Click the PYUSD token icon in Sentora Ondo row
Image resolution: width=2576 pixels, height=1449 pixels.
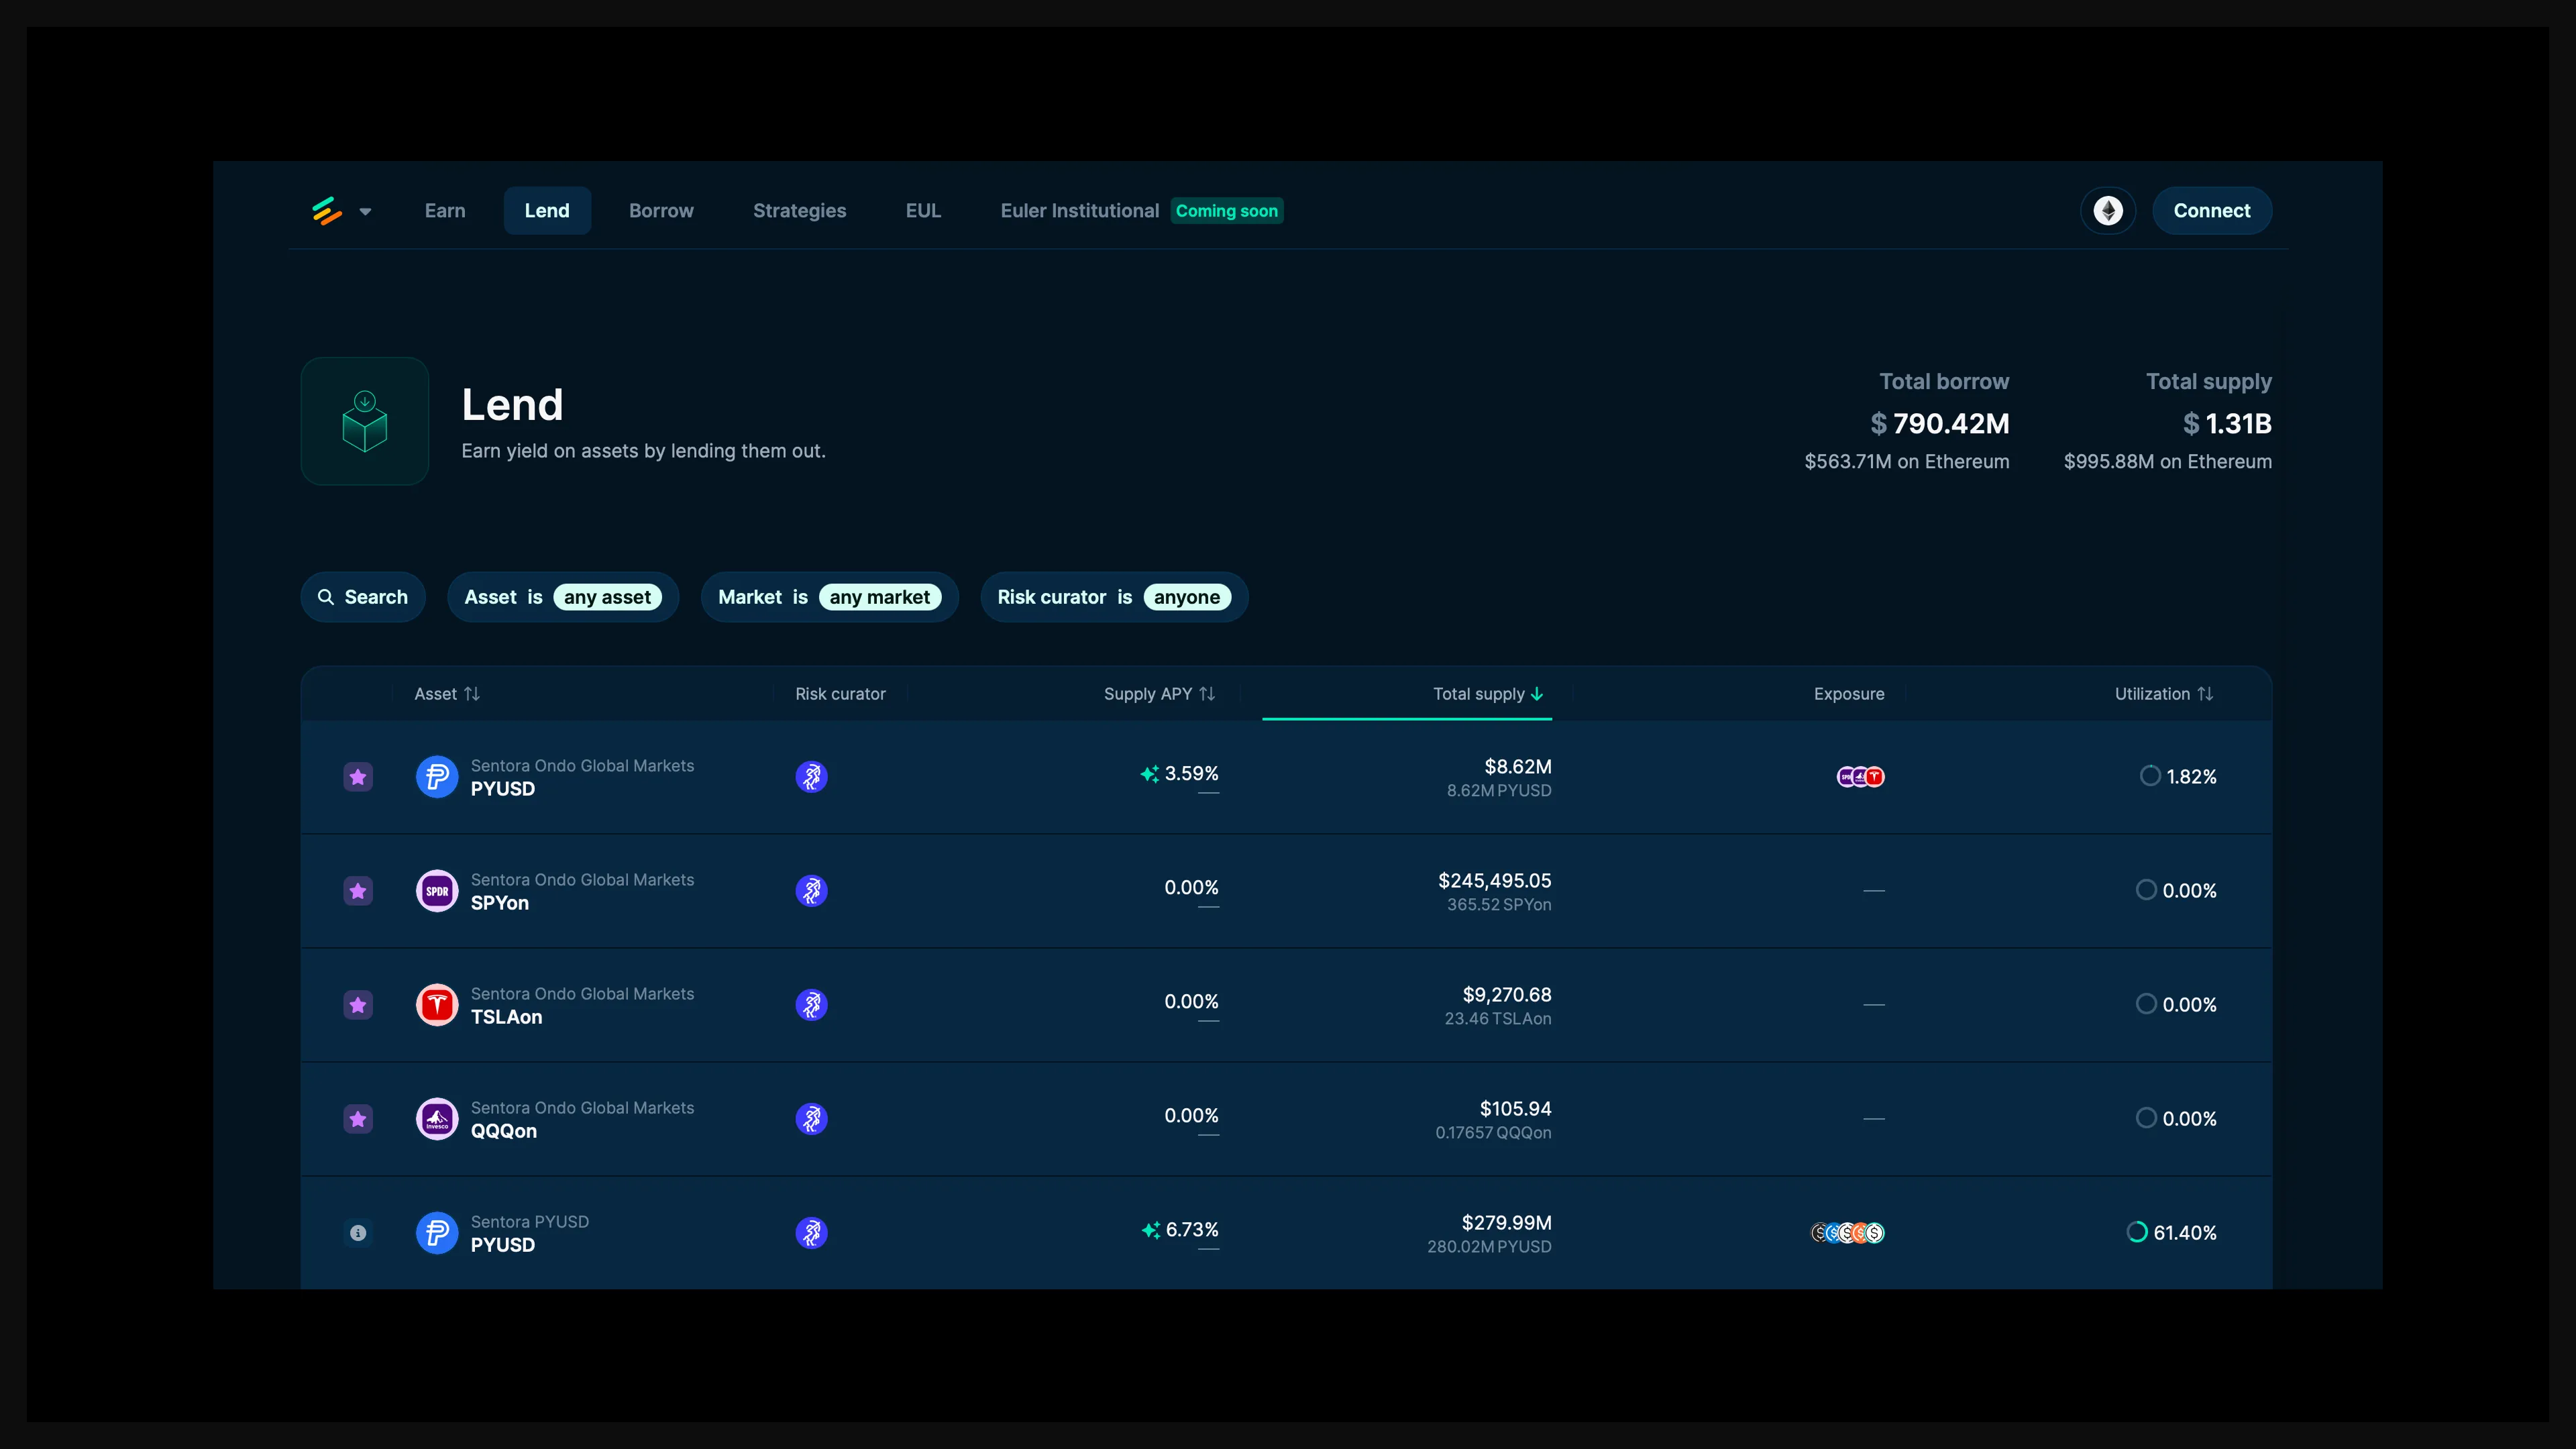click(x=437, y=777)
